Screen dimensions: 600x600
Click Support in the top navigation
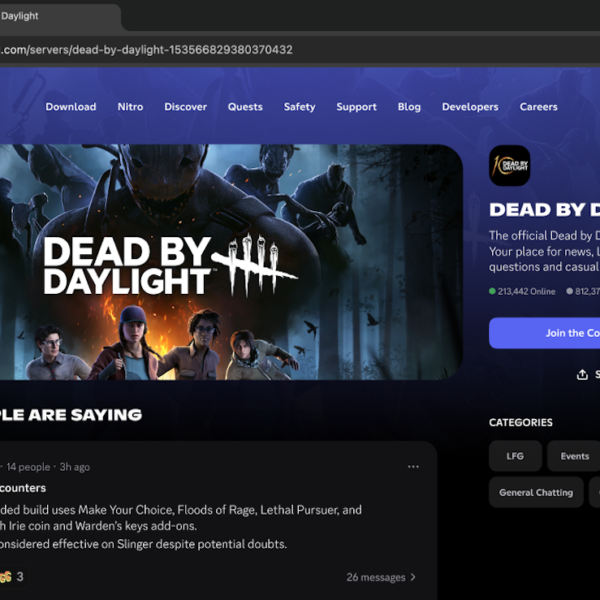point(356,107)
